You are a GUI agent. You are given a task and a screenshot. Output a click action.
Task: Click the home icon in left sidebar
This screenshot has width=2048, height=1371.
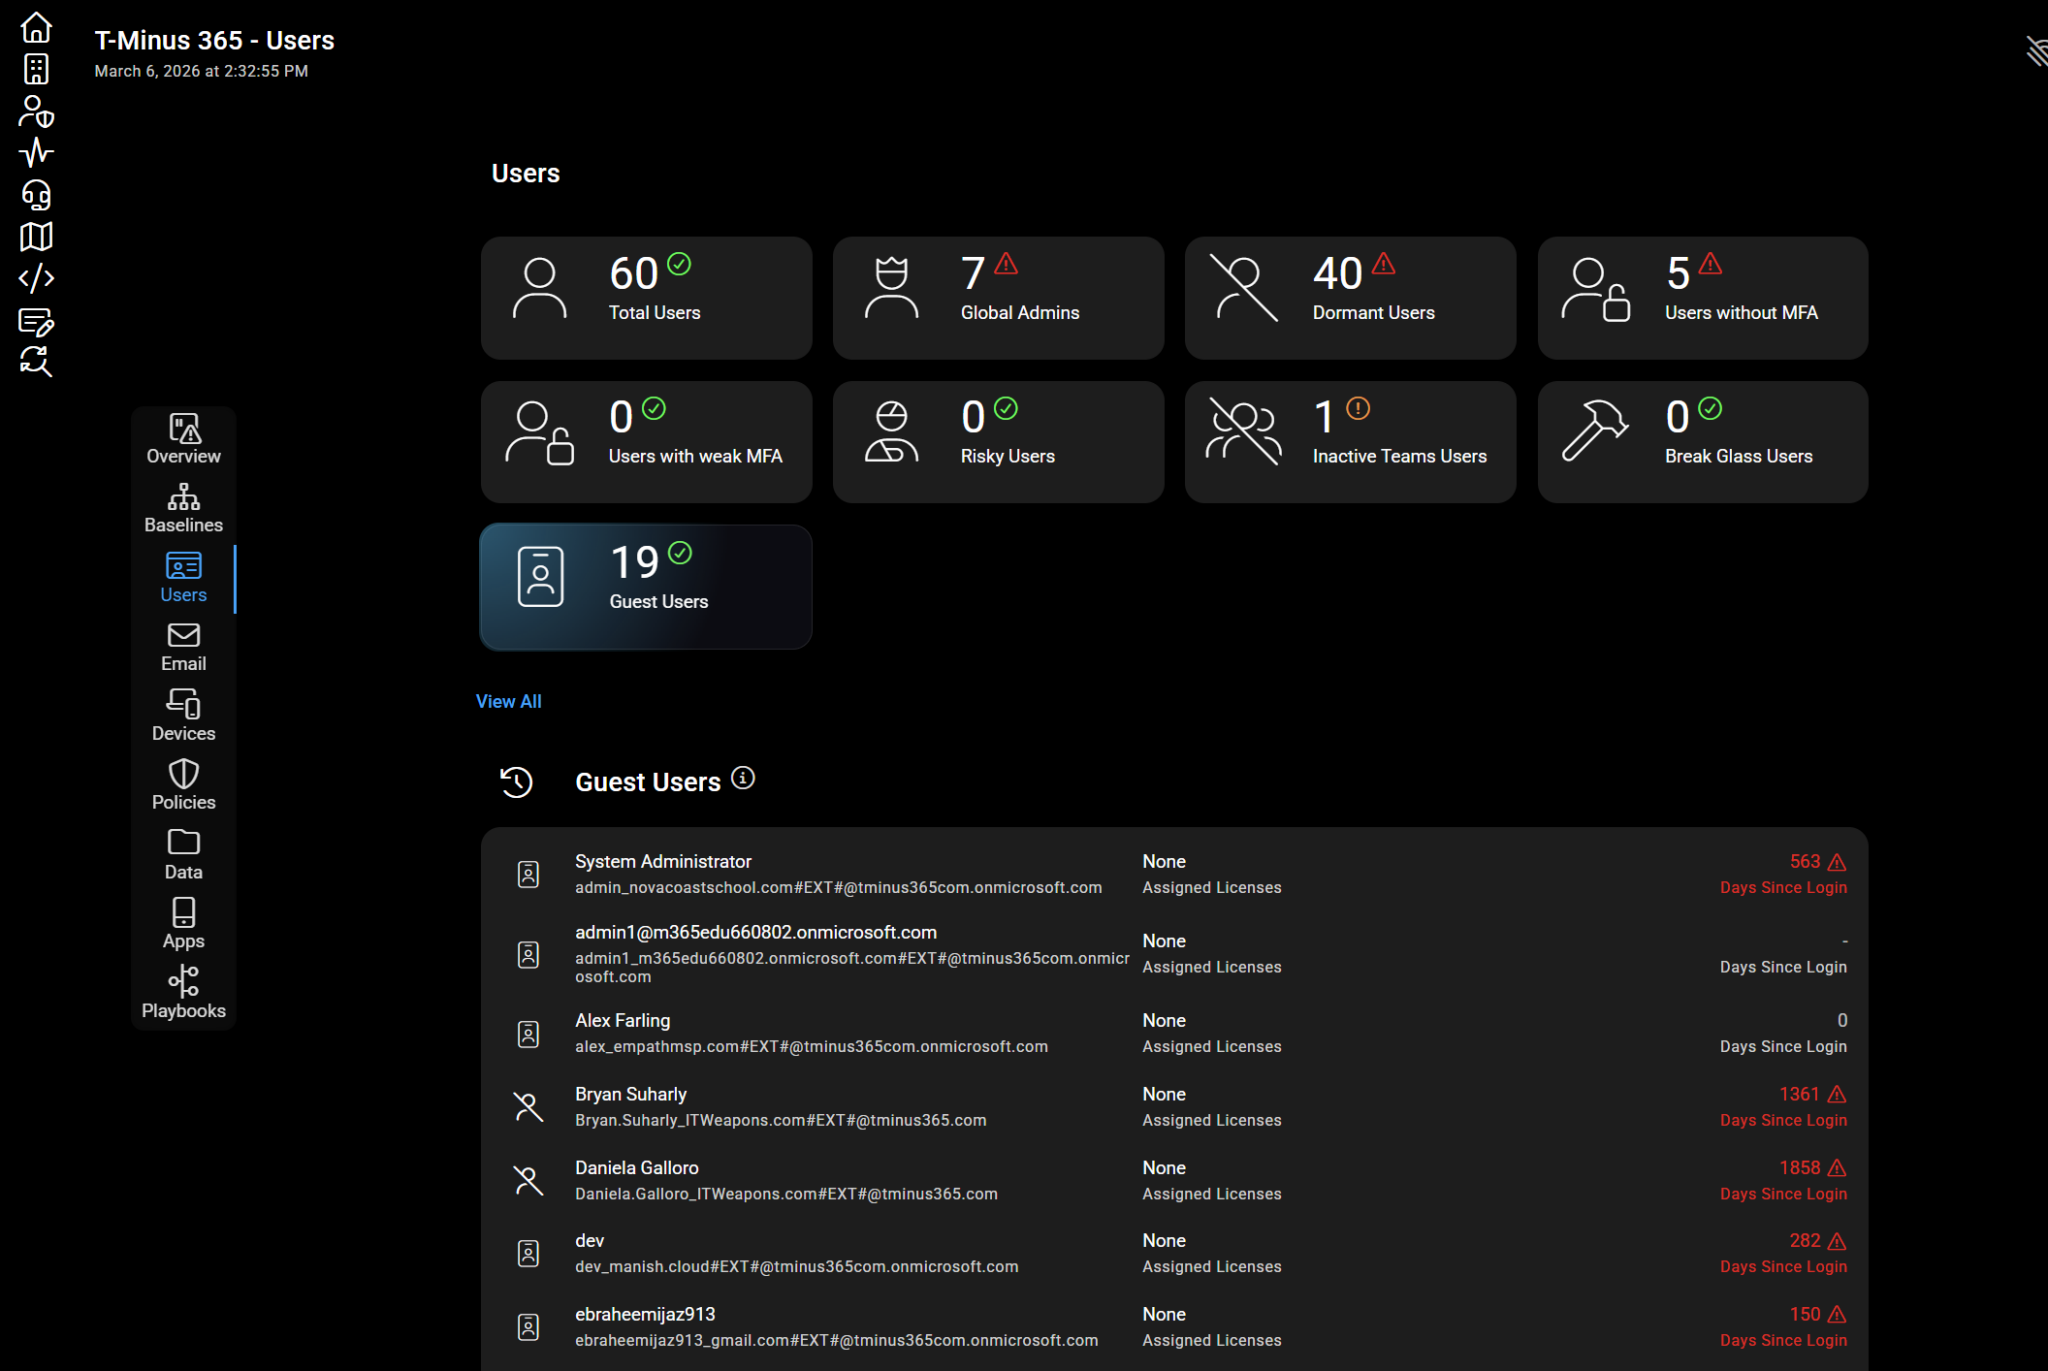[36, 27]
